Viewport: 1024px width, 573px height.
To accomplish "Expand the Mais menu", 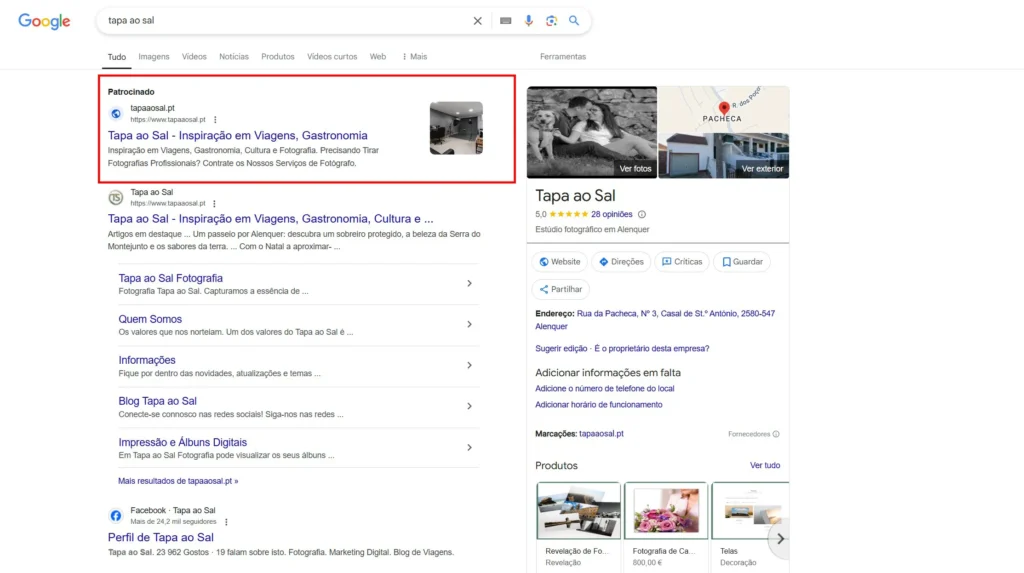I will (415, 57).
